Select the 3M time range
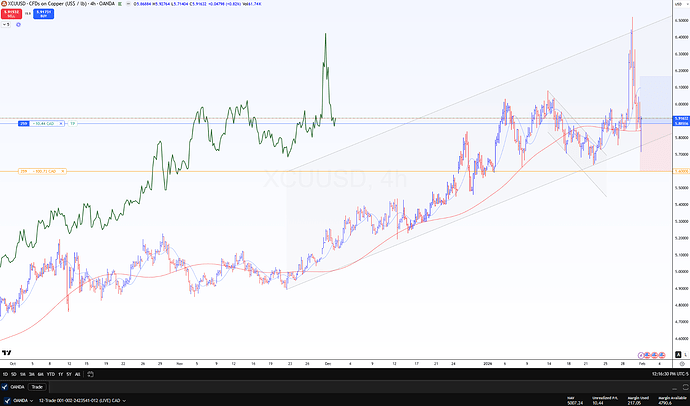This screenshot has height=406, width=690. (x=32, y=374)
